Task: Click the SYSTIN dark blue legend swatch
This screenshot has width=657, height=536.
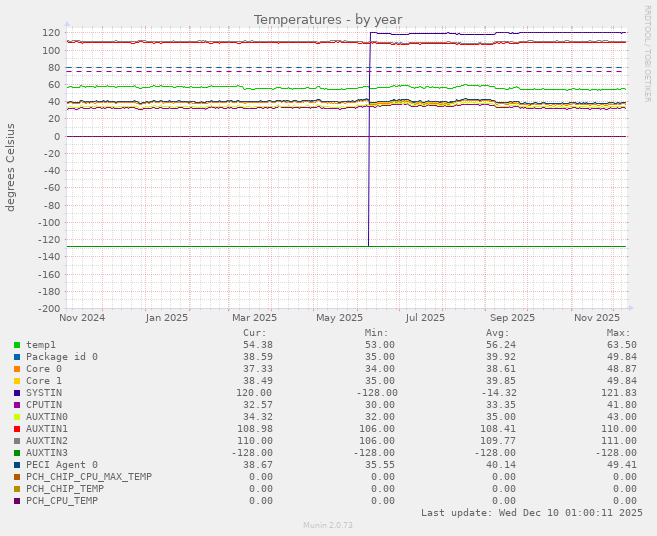Action: (x=17, y=393)
